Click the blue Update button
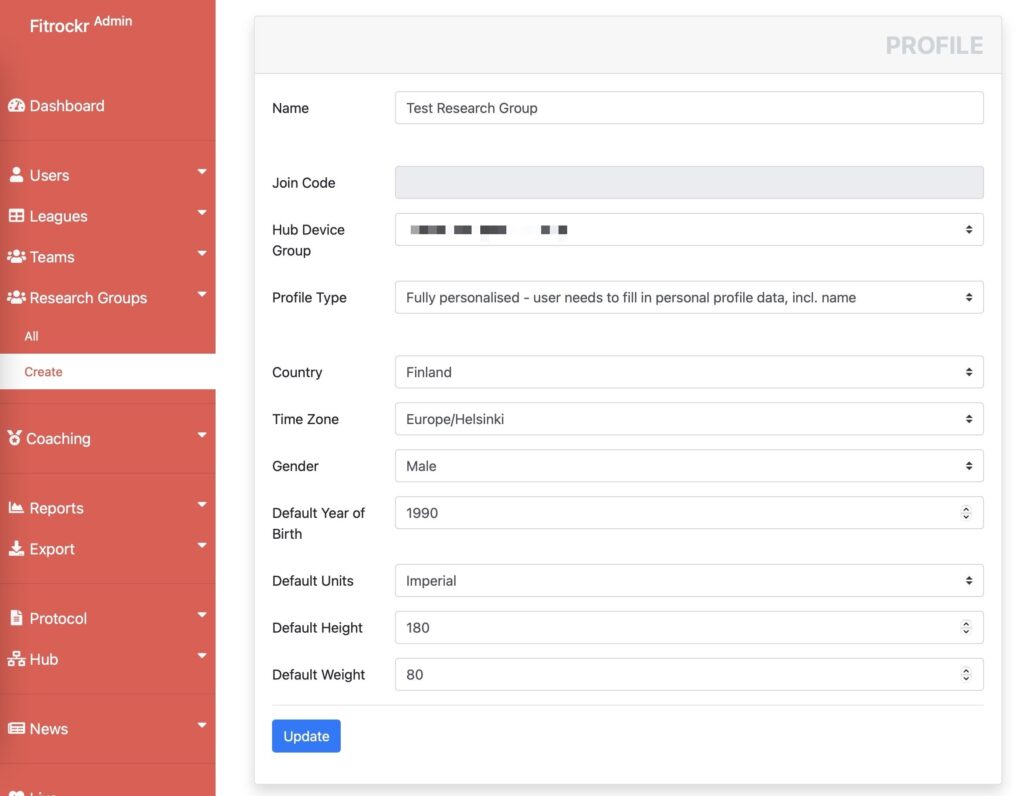The height and width of the screenshot is (796, 1024). coord(306,736)
